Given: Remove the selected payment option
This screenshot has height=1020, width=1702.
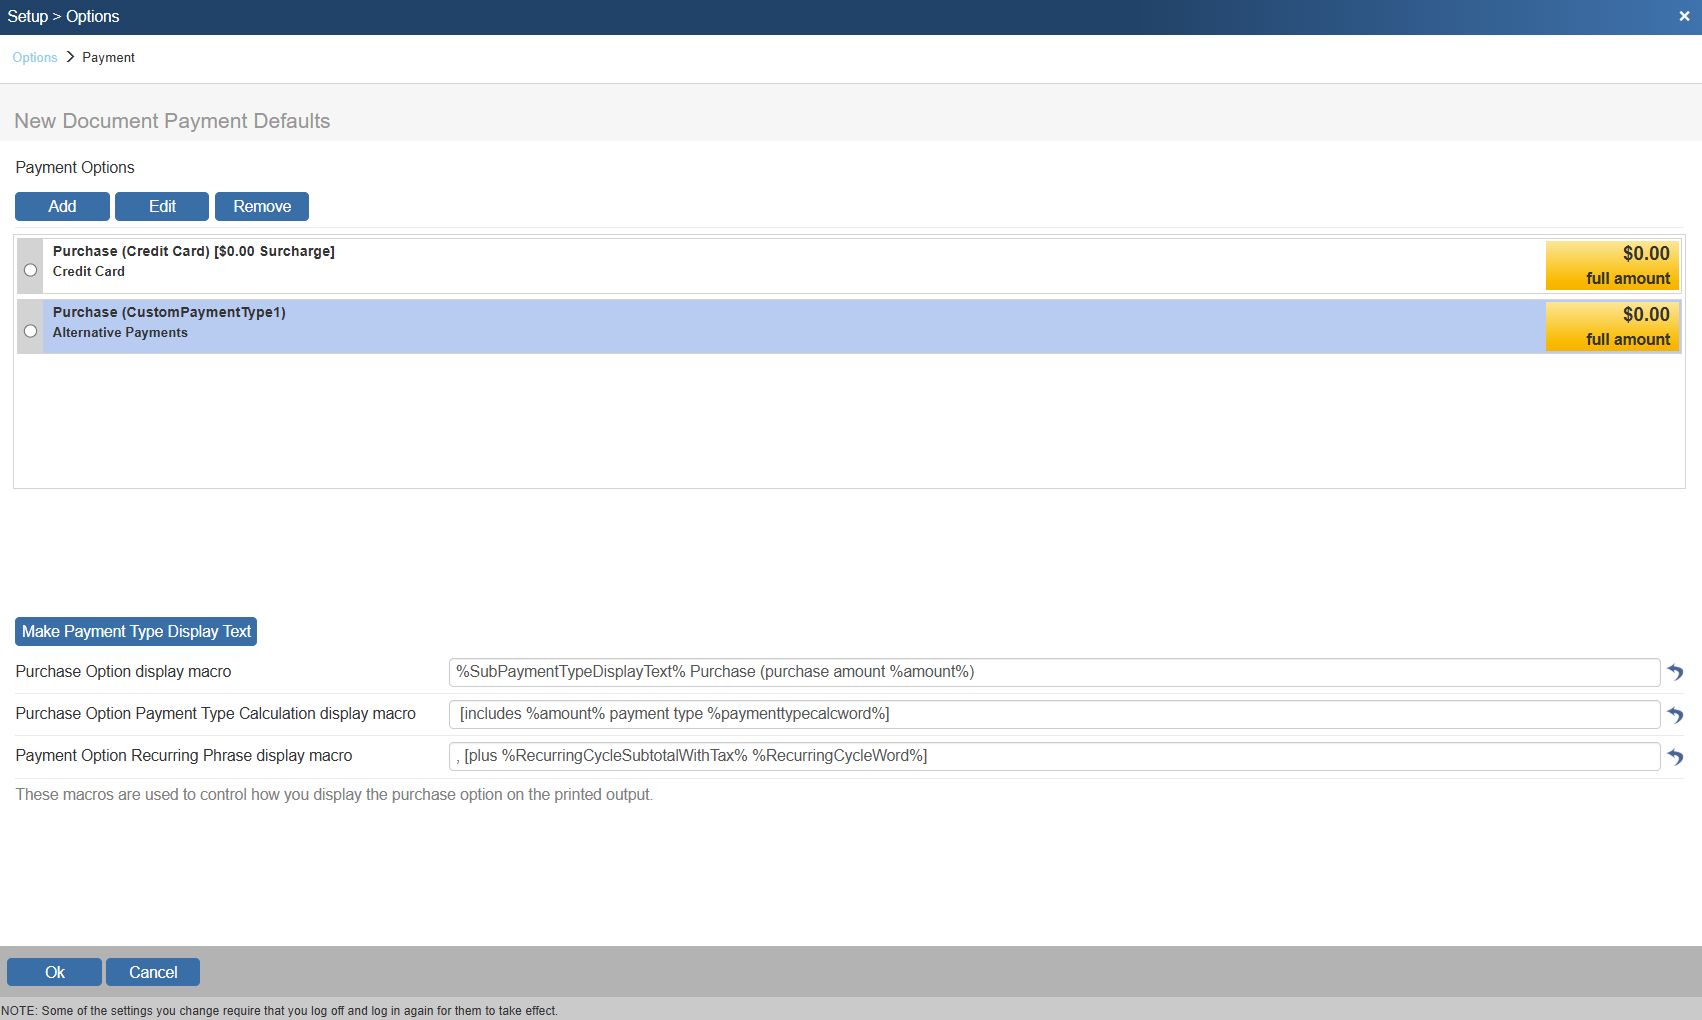Looking at the screenshot, I should click(x=262, y=206).
